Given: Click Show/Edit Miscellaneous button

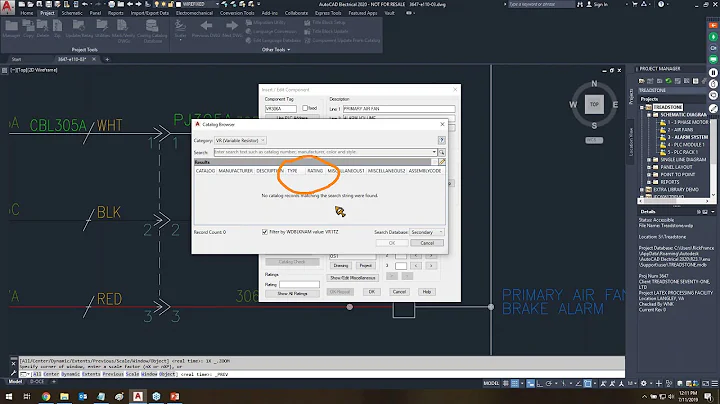Looking at the screenshot, I should pos(353,278).
